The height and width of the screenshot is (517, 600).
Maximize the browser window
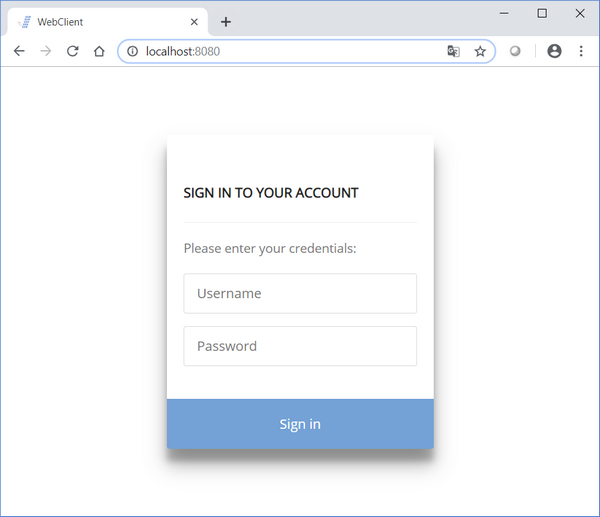542,13
